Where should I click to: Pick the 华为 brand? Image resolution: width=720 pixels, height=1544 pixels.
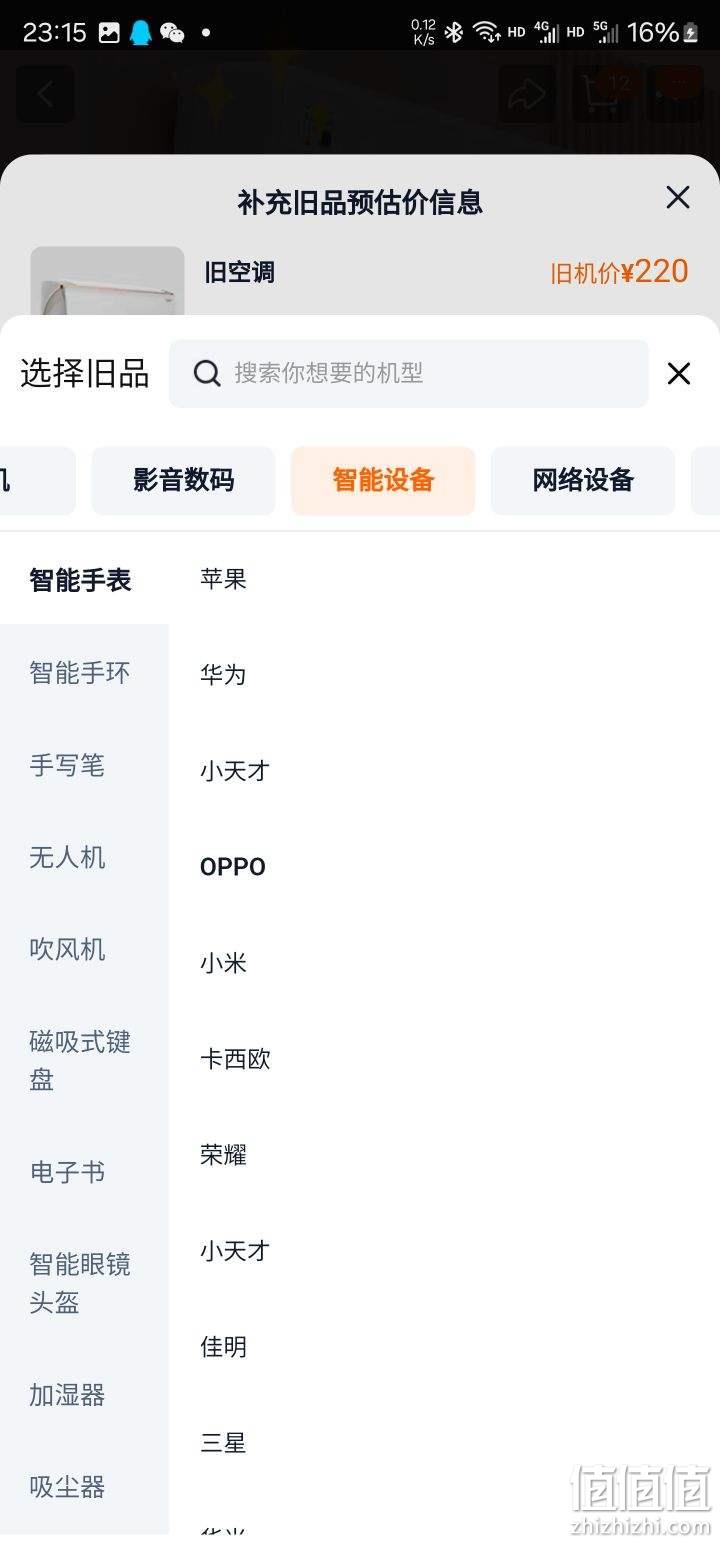pos(223,675)
